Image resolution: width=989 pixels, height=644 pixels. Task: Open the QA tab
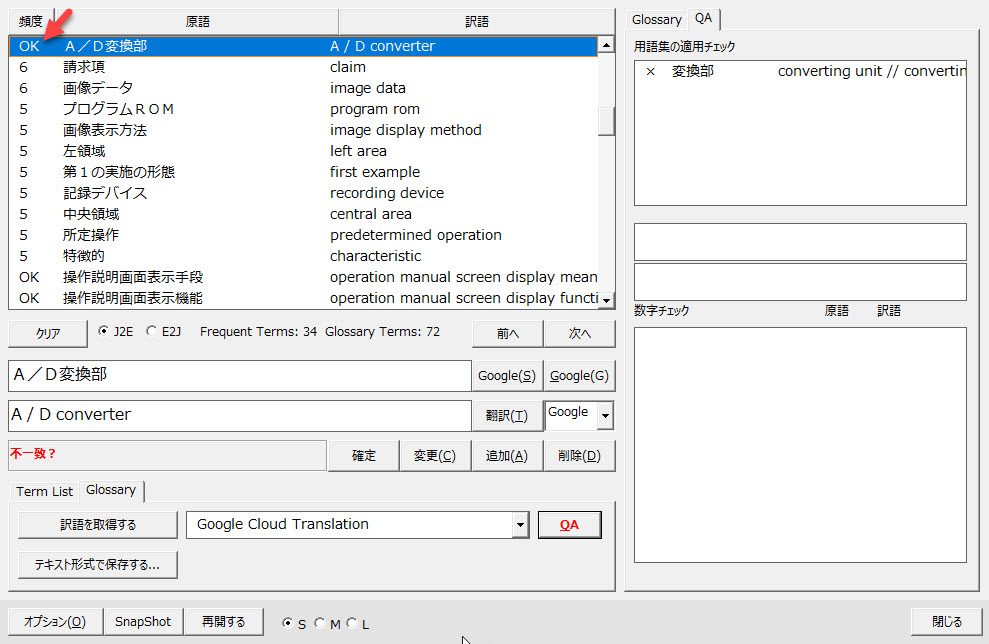coord(704,19)
